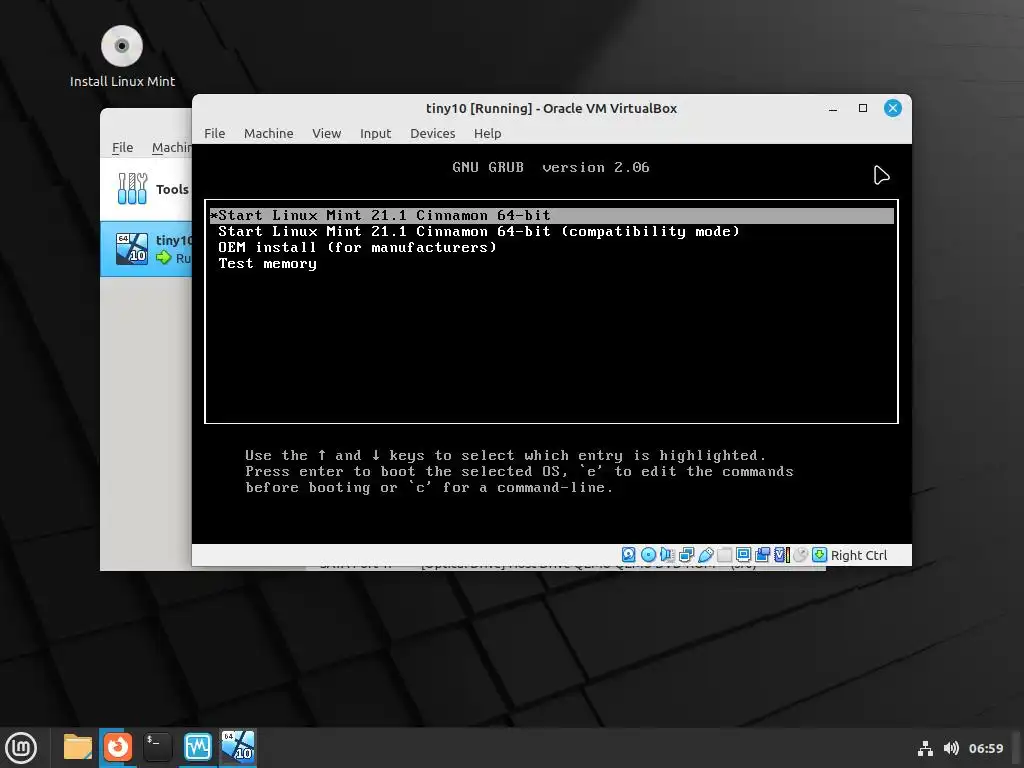Open the volume tray icon
The width and height of the screenshot is (1024, 768).
(x=951, y=748)
